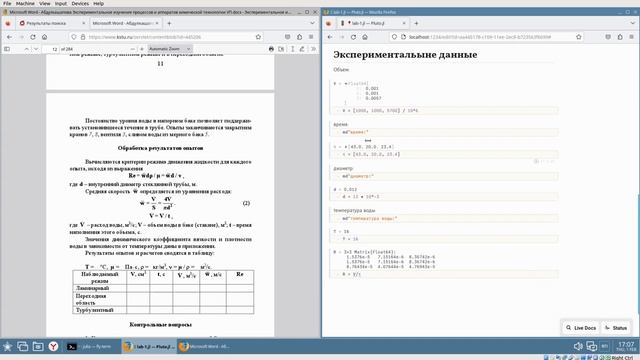Click the PDF page number field
This screenshot has width=640, height=360.
pos(51,49)
